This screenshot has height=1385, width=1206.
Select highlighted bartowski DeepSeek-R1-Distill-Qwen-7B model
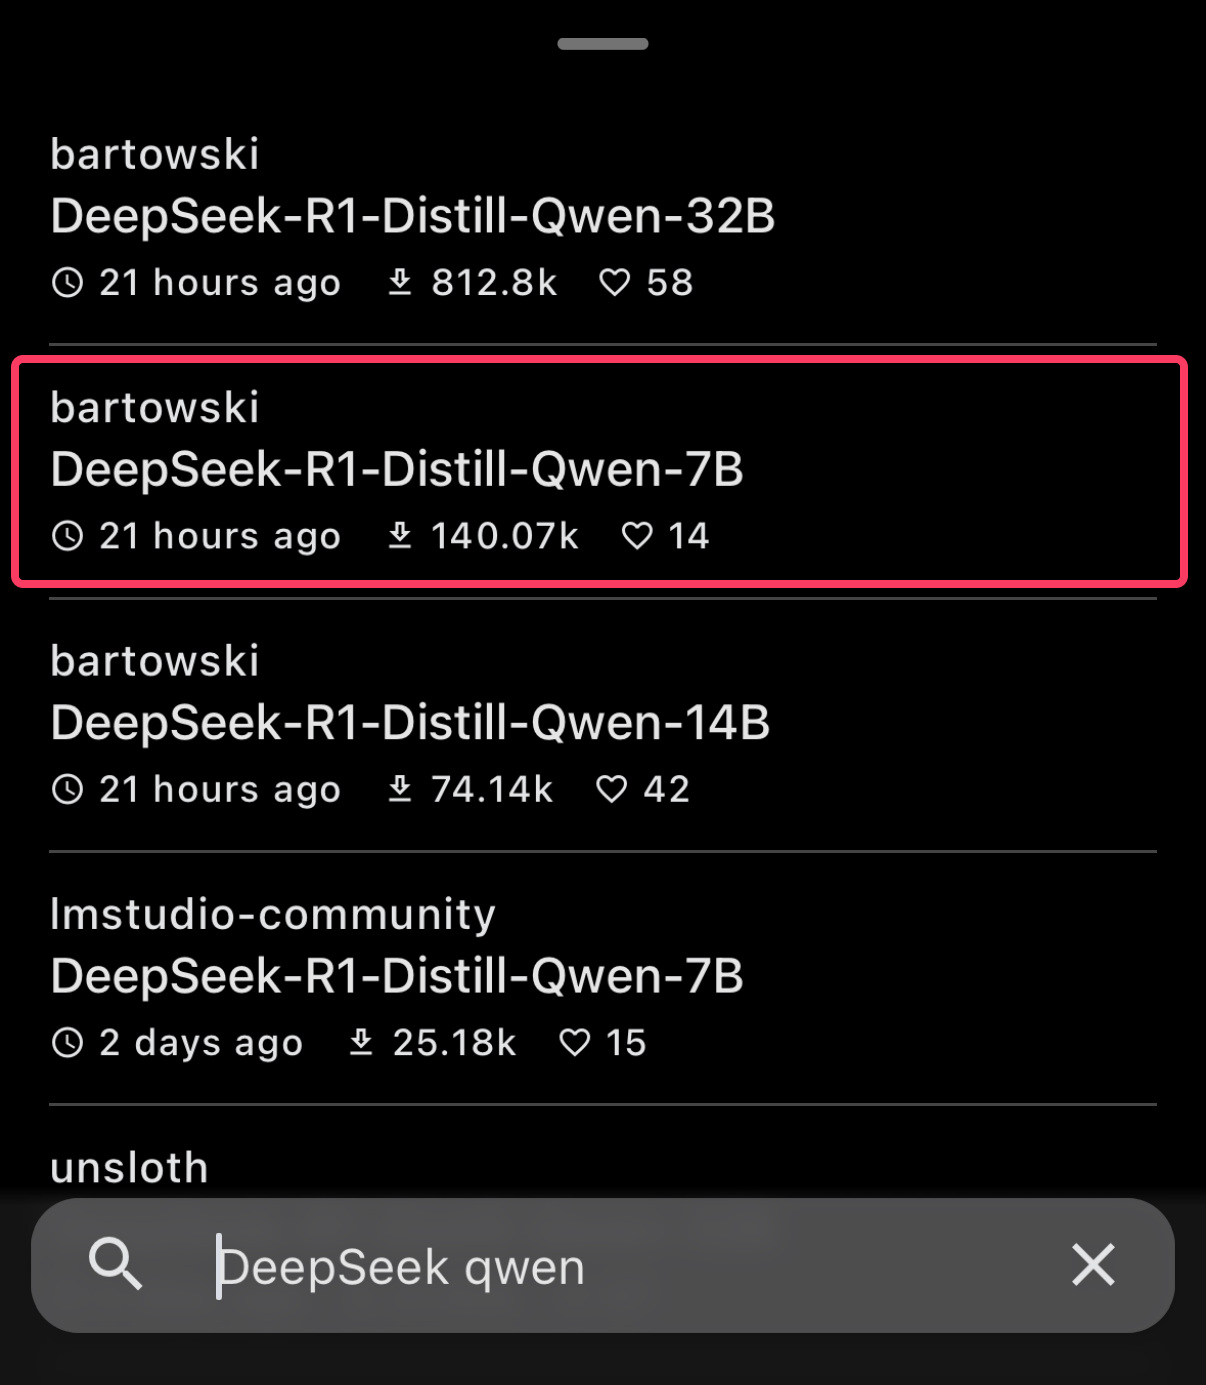tap(397, 470)
